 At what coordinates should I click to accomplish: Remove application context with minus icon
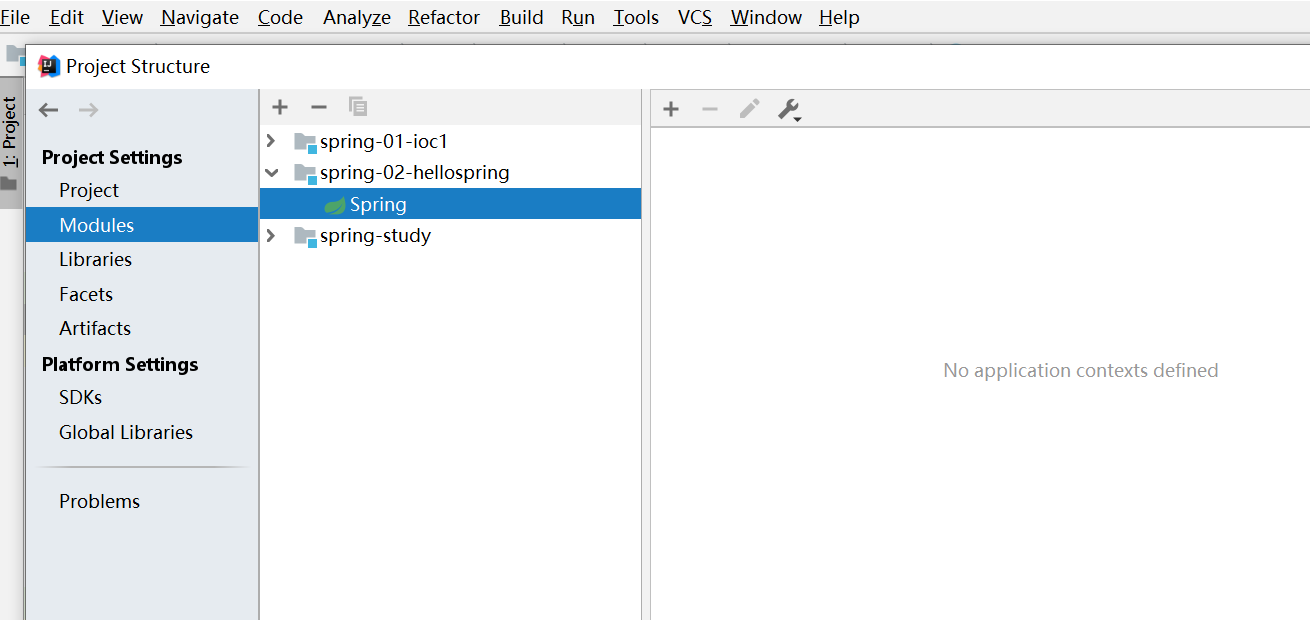point(710,109)
